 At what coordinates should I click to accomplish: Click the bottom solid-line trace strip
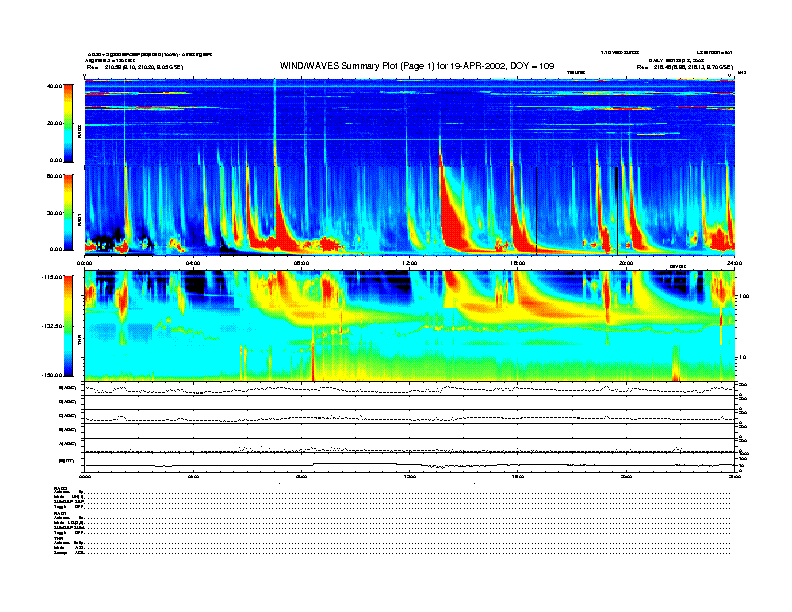click(410, 463)
